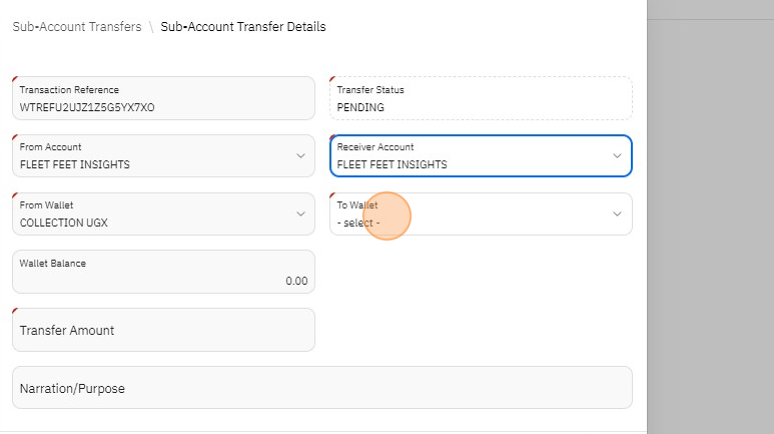Click the Transfer Status field
The height and width of the screenshot is (434, 774).
pos(480,98)
